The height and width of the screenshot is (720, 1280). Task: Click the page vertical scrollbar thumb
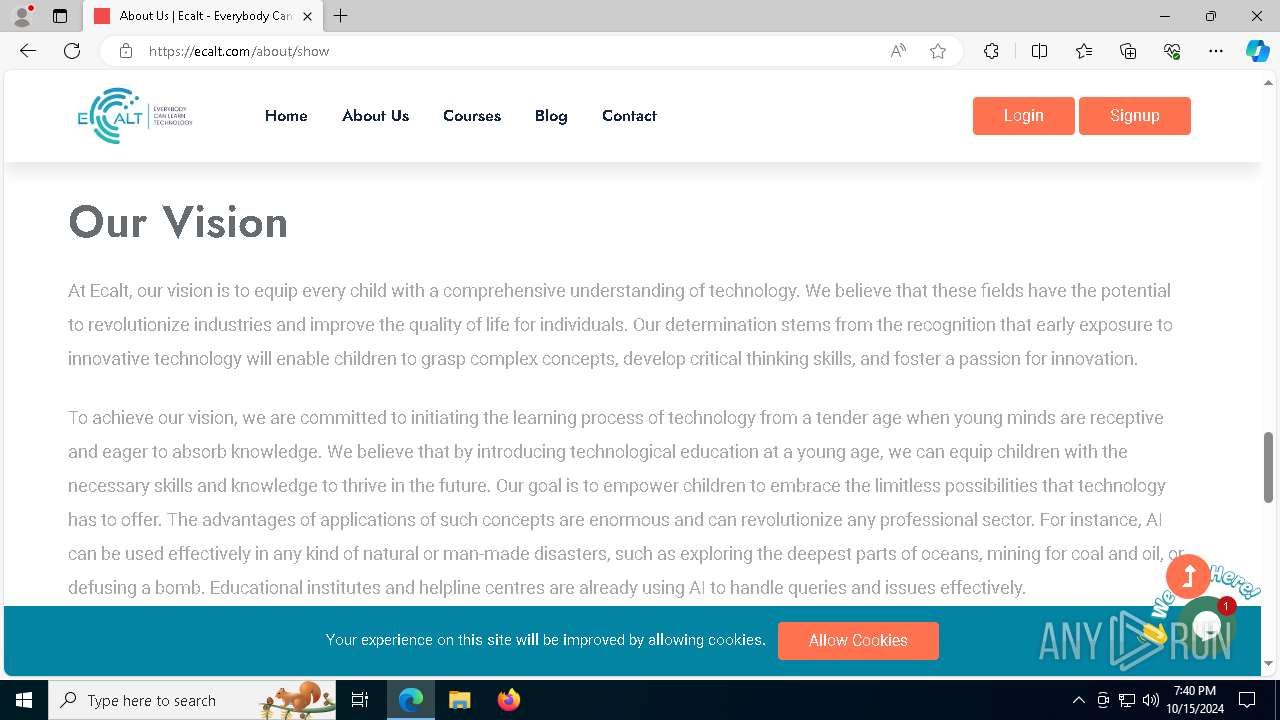[1269, 467]
